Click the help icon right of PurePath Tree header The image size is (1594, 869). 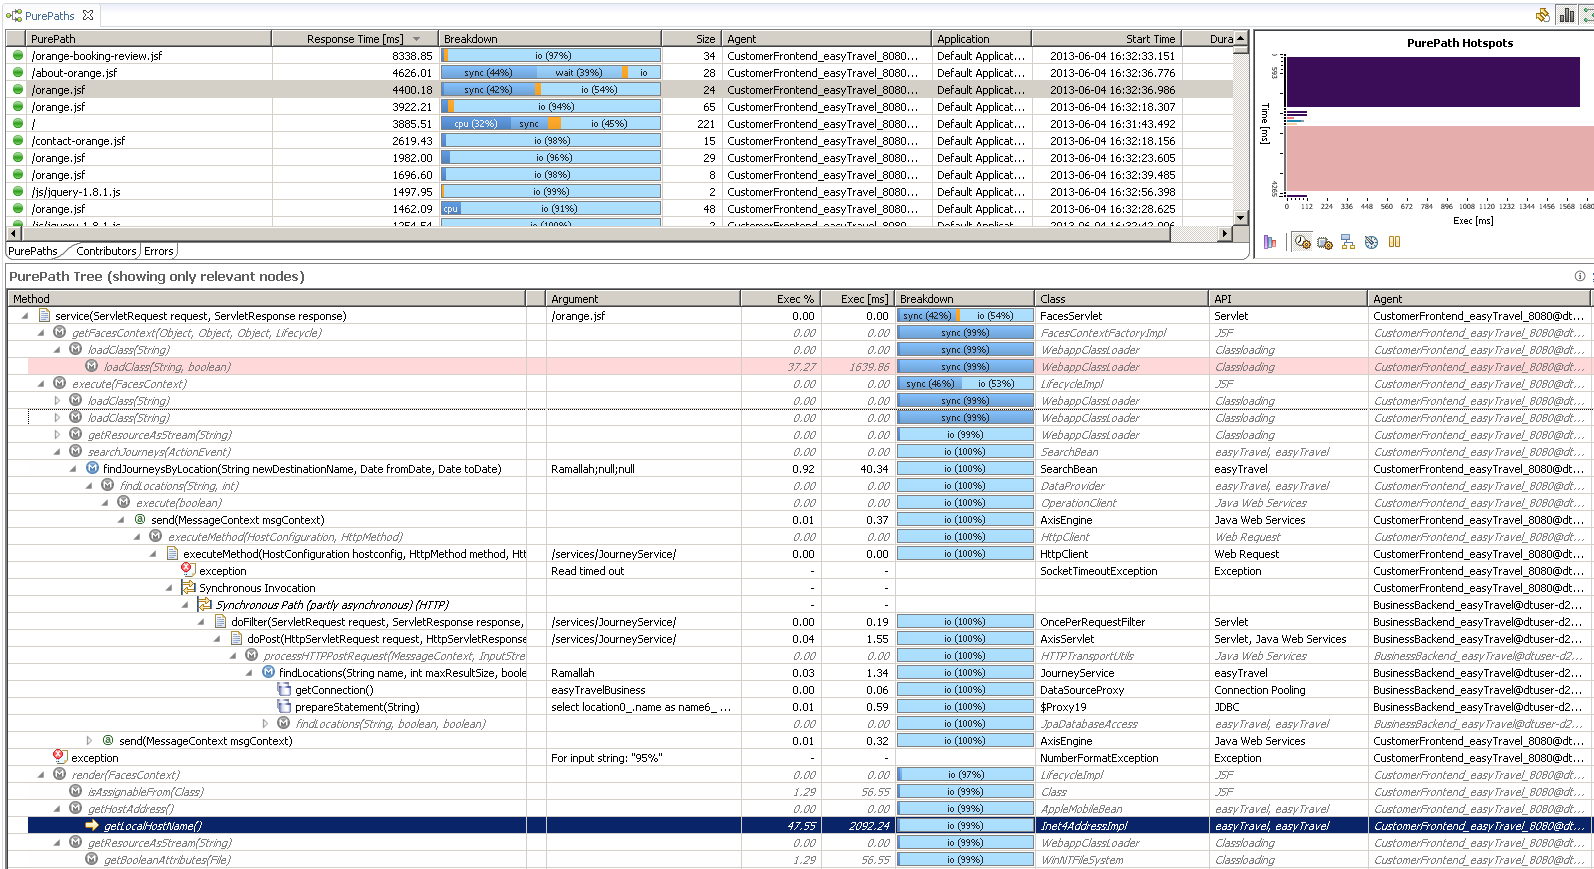(1579, 276)
